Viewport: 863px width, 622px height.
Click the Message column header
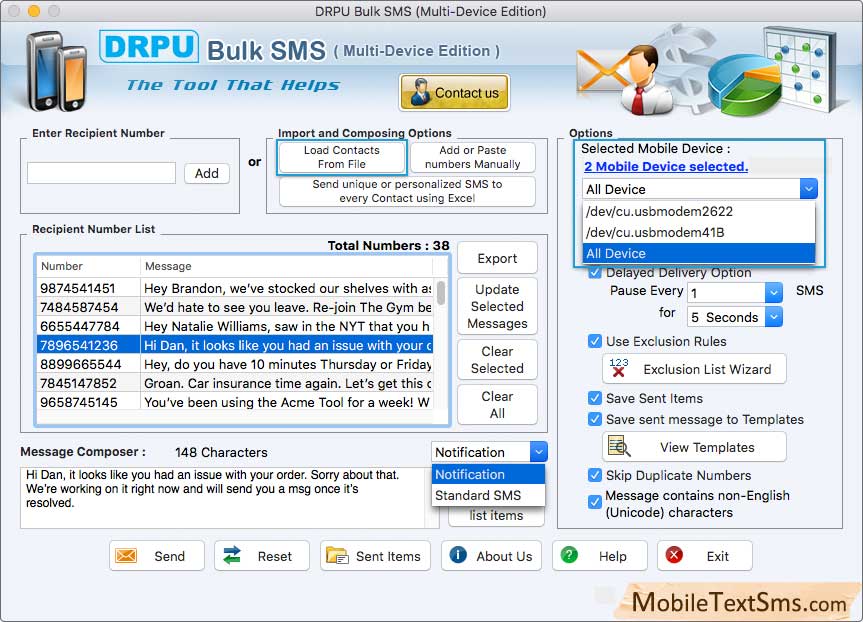pyautogui.click(x=286, y=266)
